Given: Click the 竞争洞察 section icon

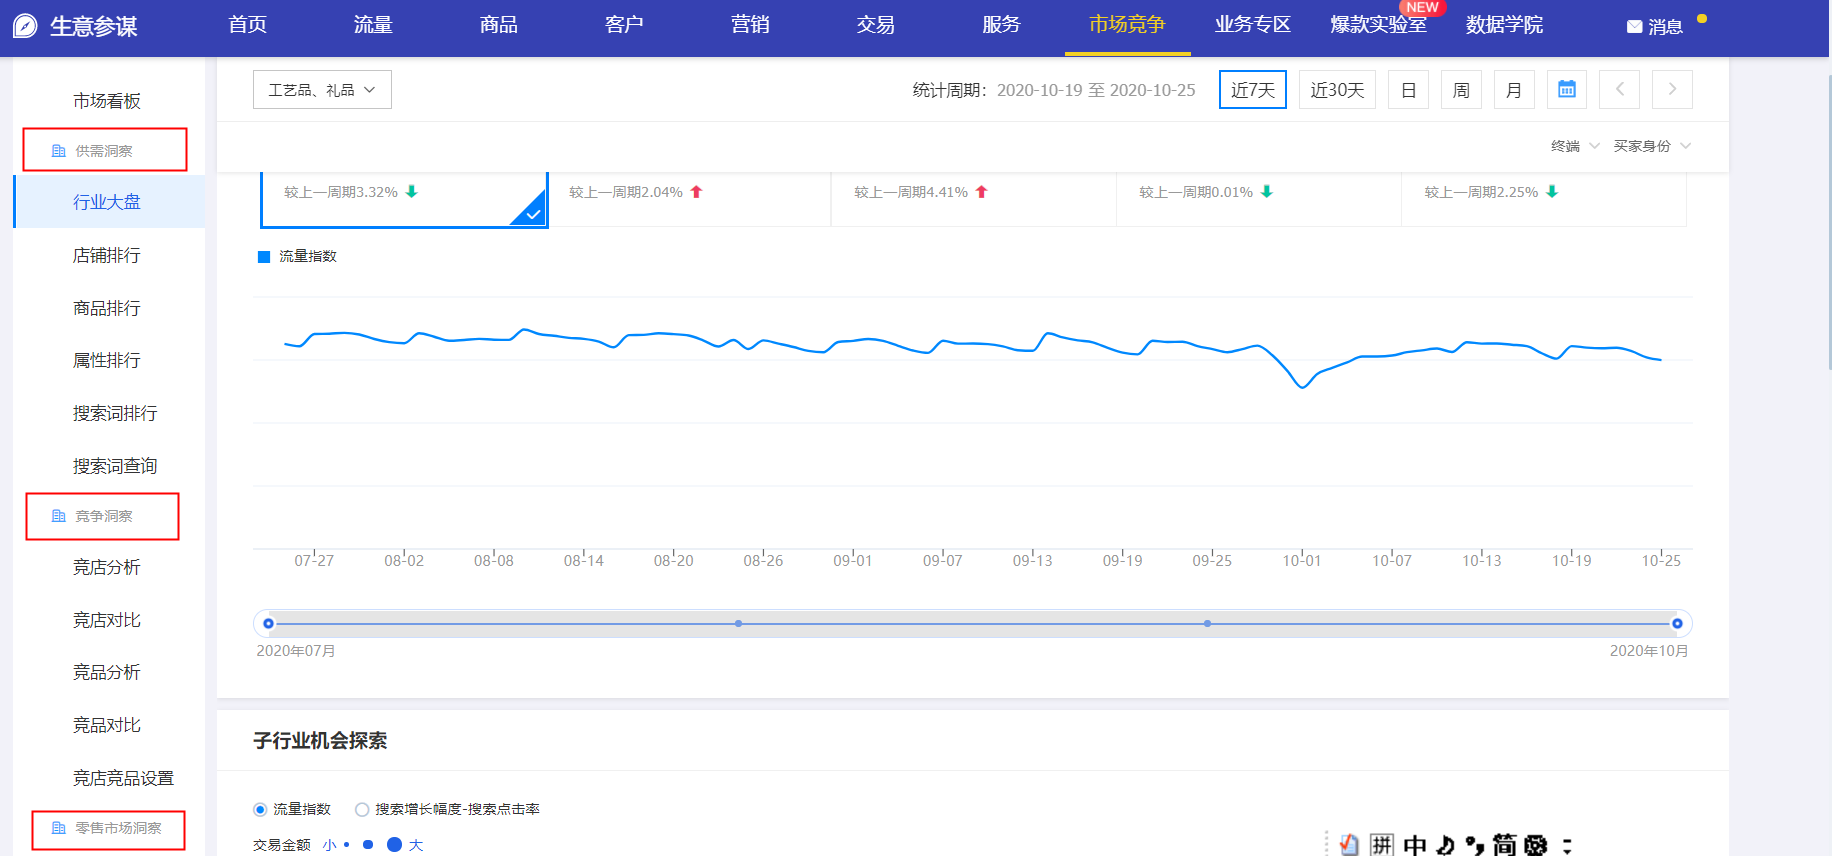Looking at the screenshot, I should [x=59, y=516].
